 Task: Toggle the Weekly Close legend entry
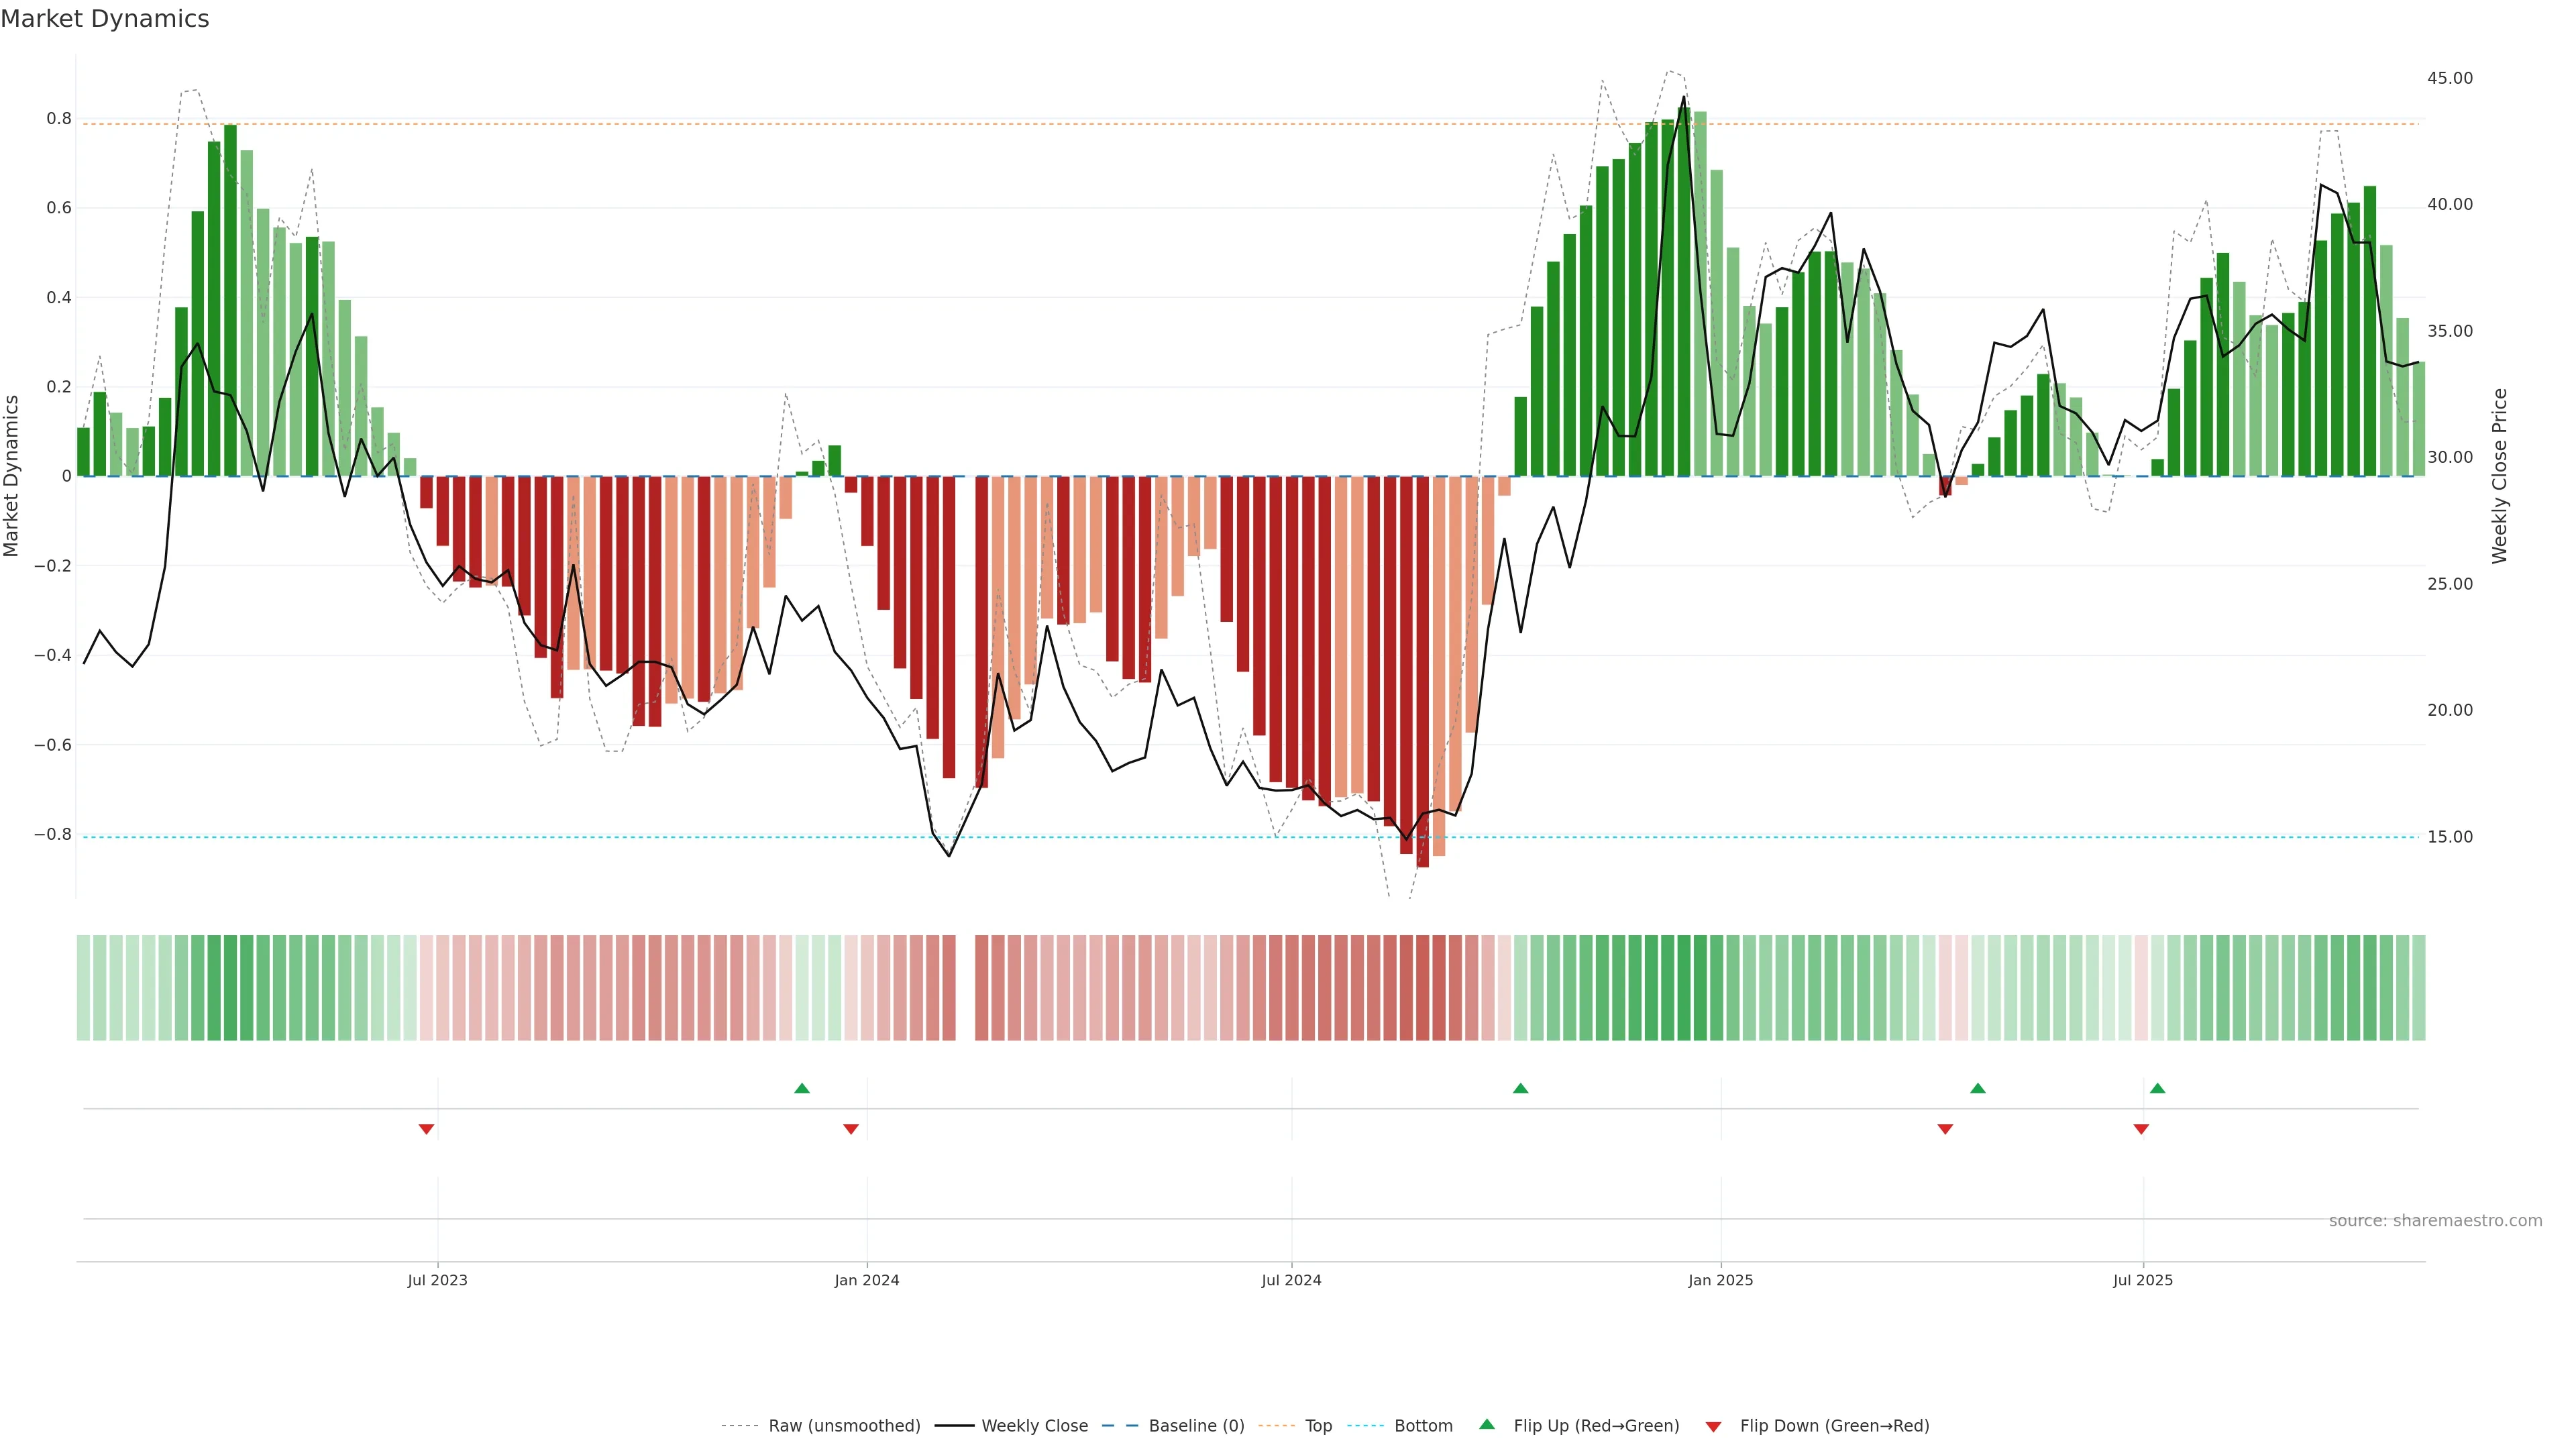pos(1034,1425)
